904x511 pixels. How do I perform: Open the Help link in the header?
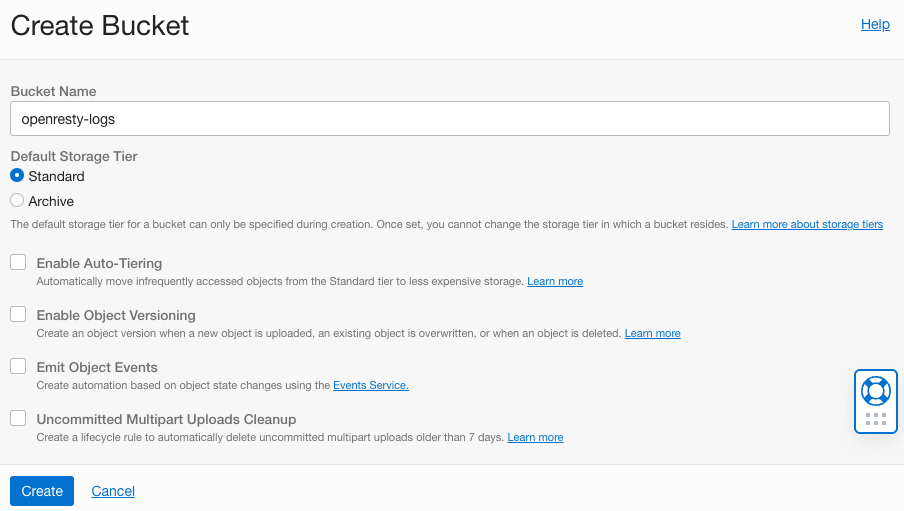point(875,24)
